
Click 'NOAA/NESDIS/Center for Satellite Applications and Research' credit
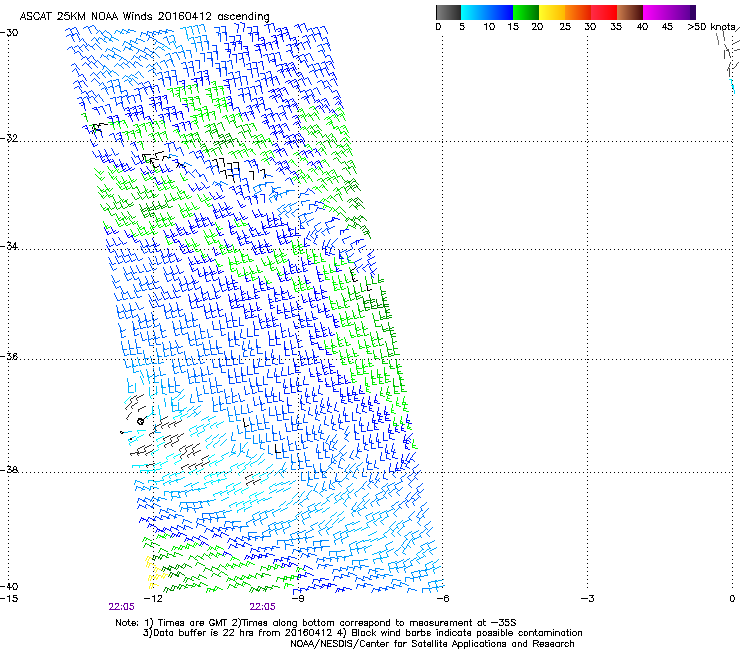tap(432, 643)
